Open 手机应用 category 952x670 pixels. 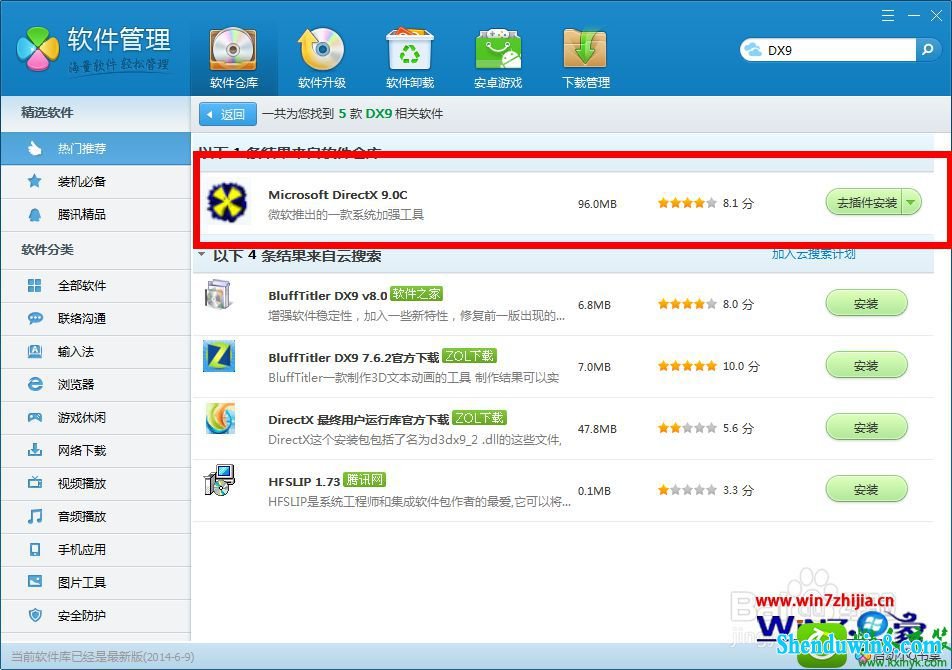[95, 549]
